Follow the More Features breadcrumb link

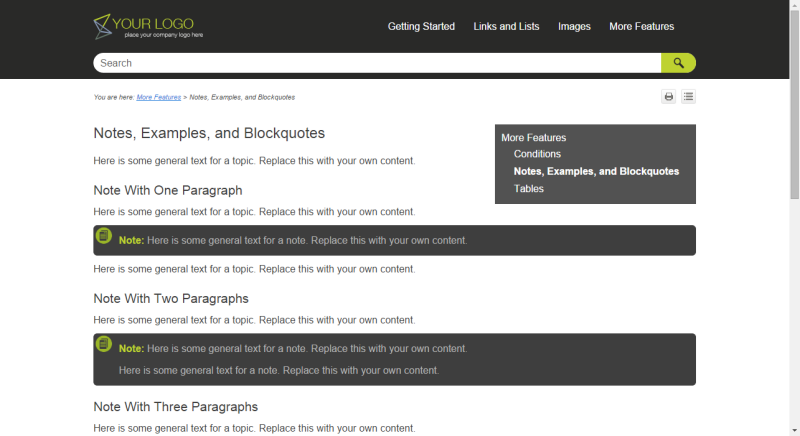coord(159,97)
